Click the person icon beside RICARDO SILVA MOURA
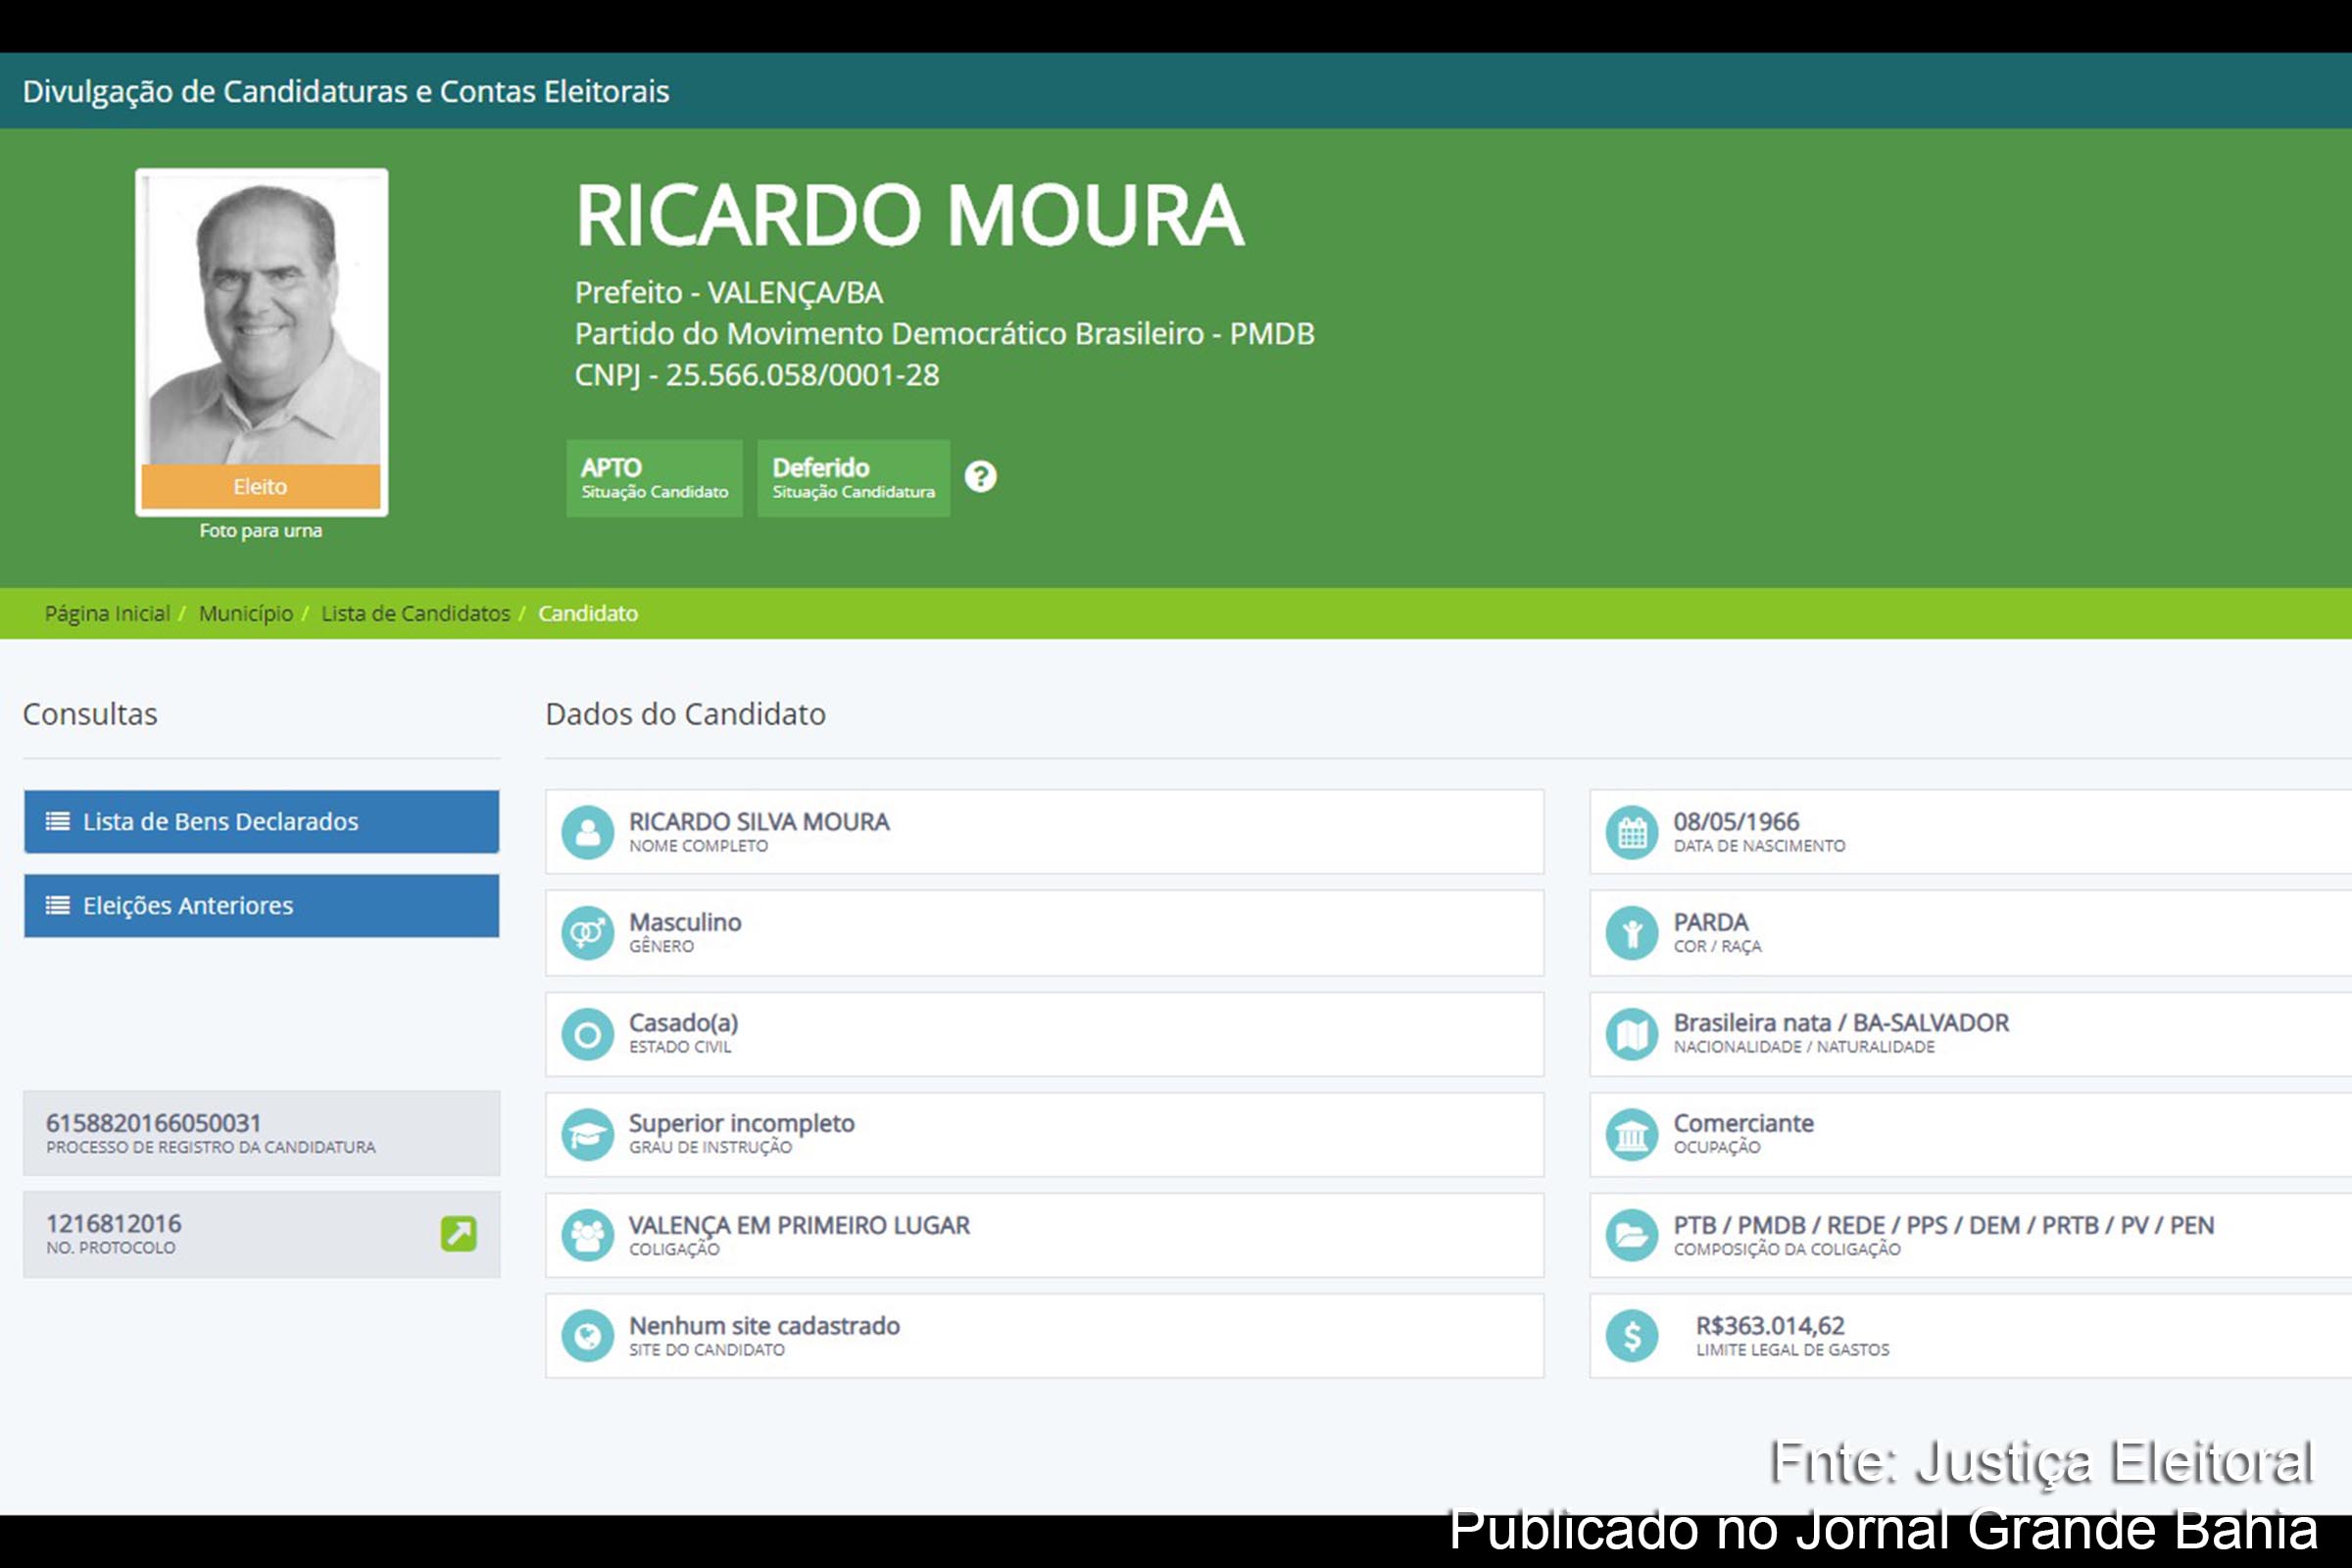 pyautogui.click(x=590, y=831)
